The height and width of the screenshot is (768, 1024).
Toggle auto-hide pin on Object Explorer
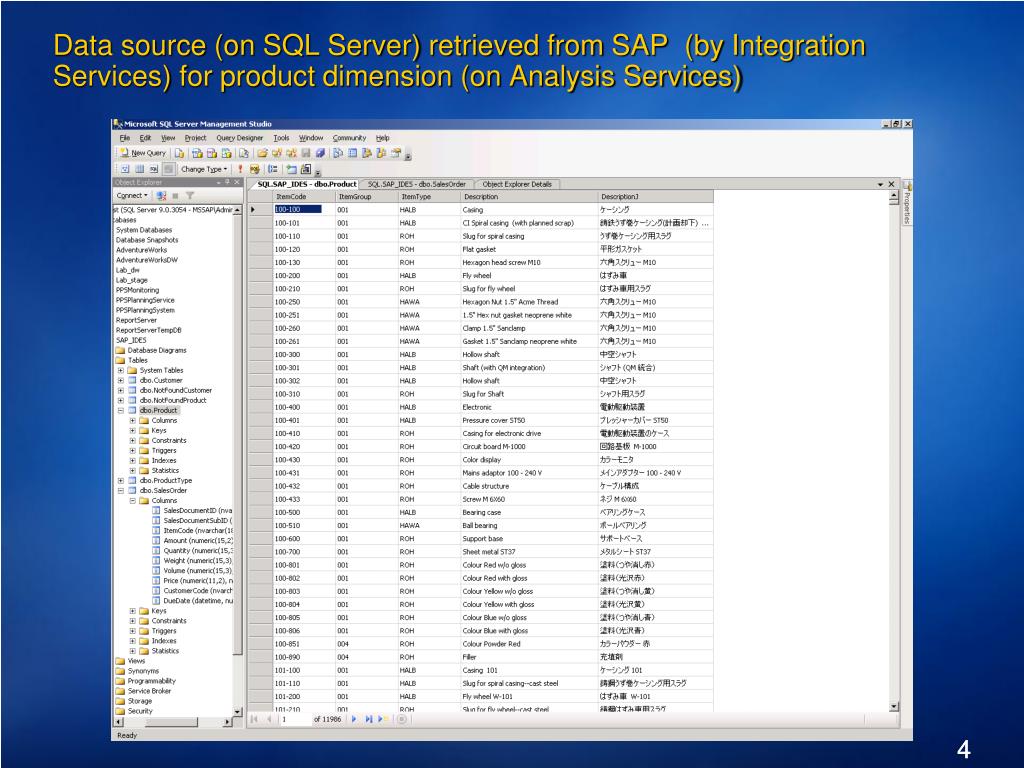click(227, 182)
